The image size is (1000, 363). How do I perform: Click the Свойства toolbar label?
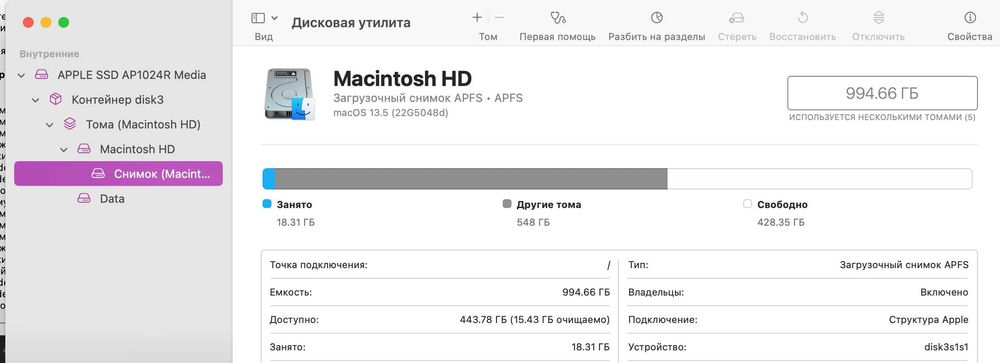click(969, 37)
